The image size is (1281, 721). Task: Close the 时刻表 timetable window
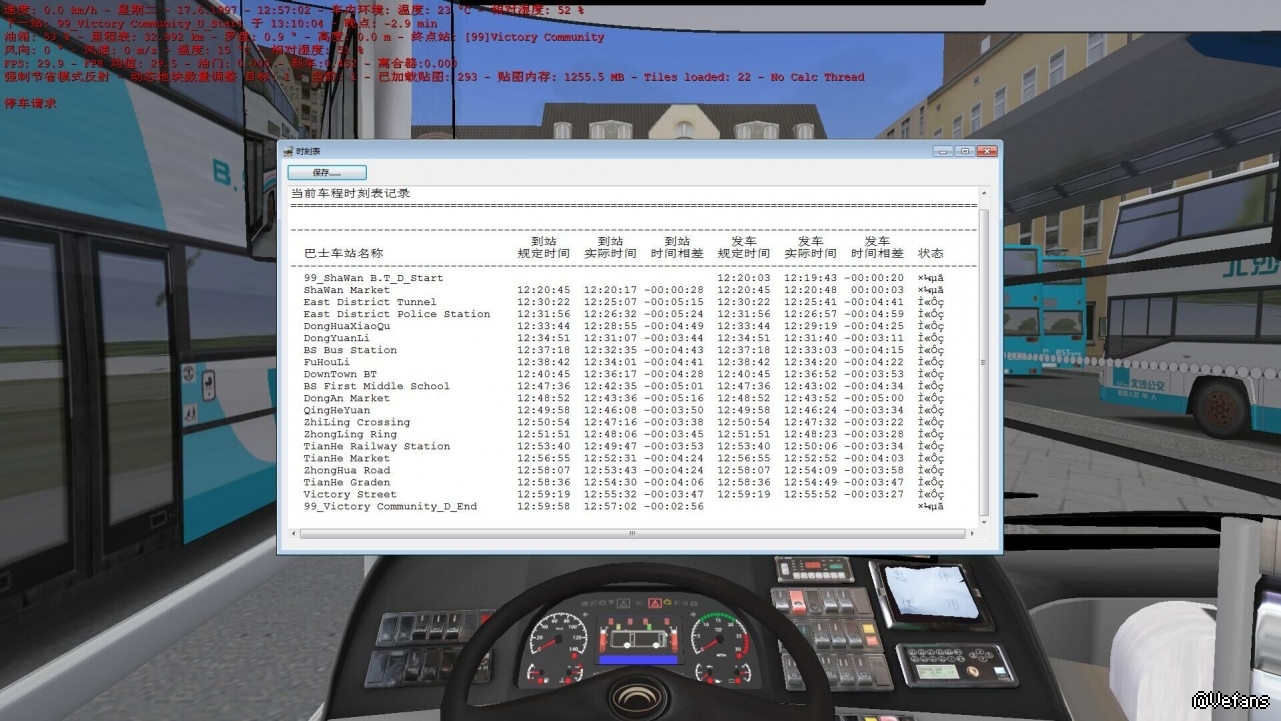pyautogui.click(x=986, y=151)
